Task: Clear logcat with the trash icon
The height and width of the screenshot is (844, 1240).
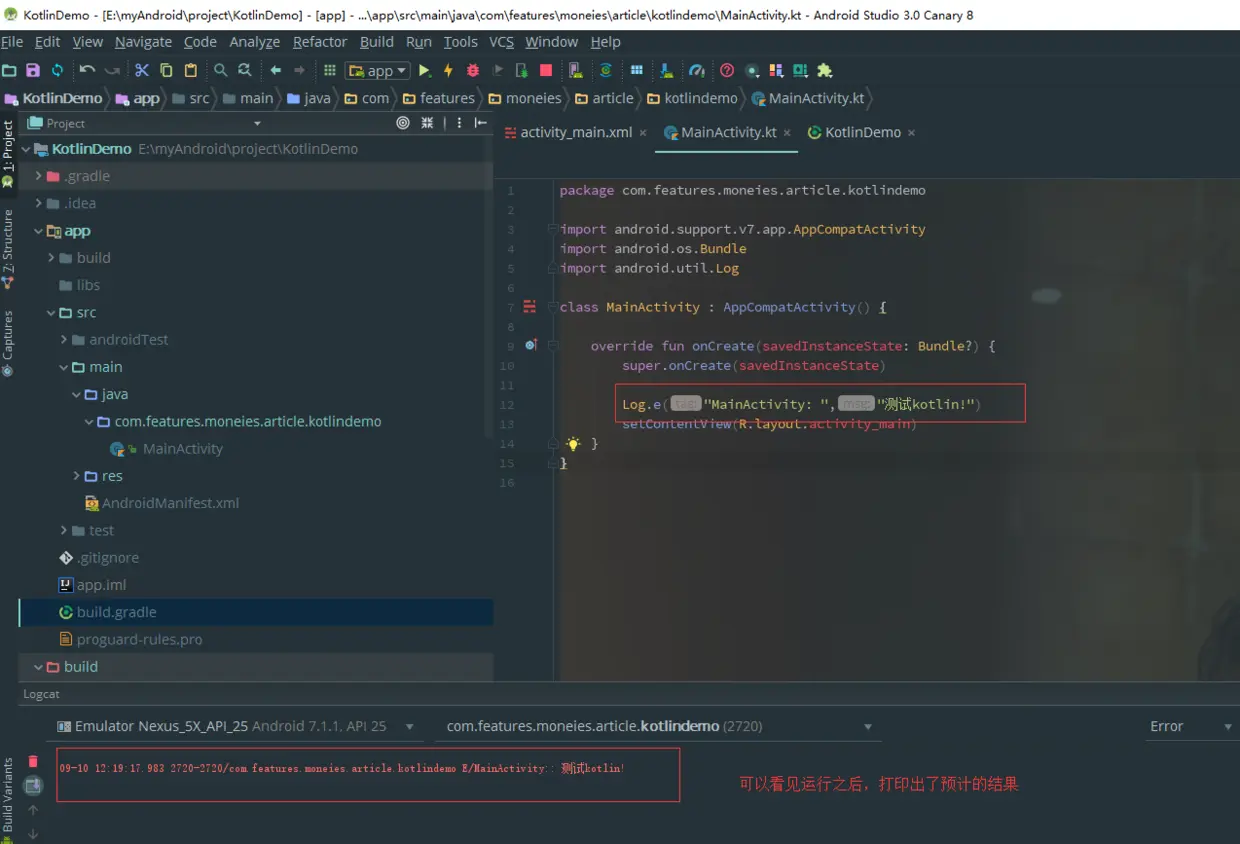Action: pyautogui.click(x=33, y=762)
